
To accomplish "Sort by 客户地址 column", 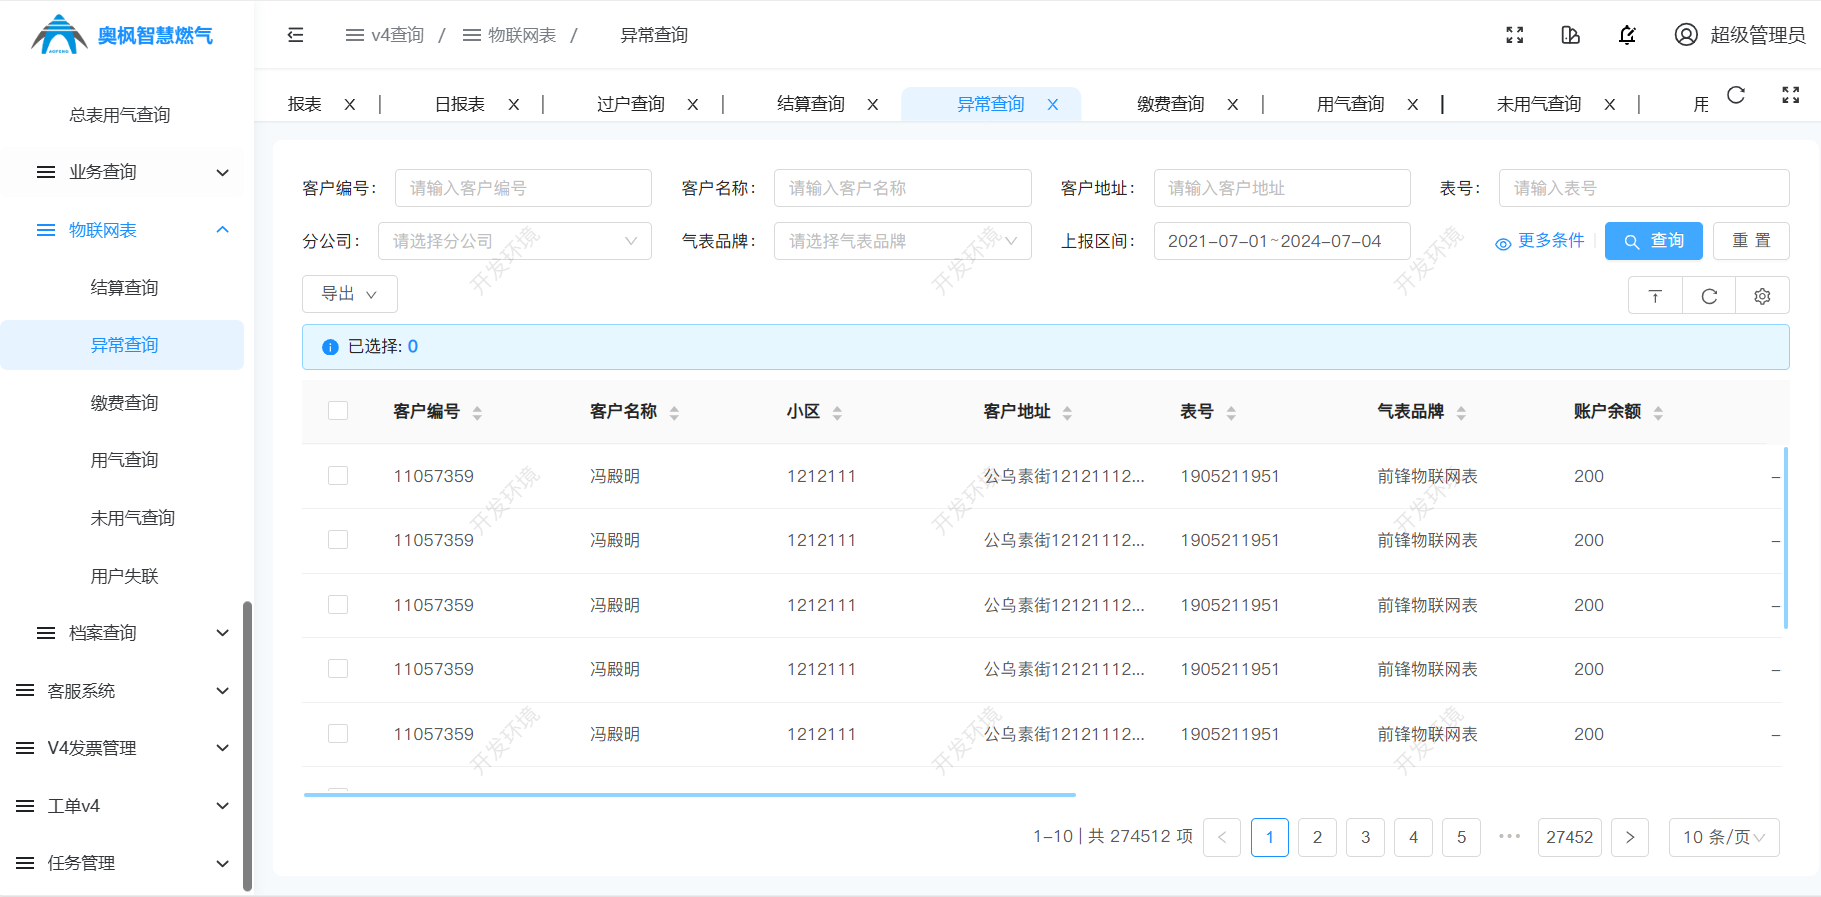I will coord(1067,413).
